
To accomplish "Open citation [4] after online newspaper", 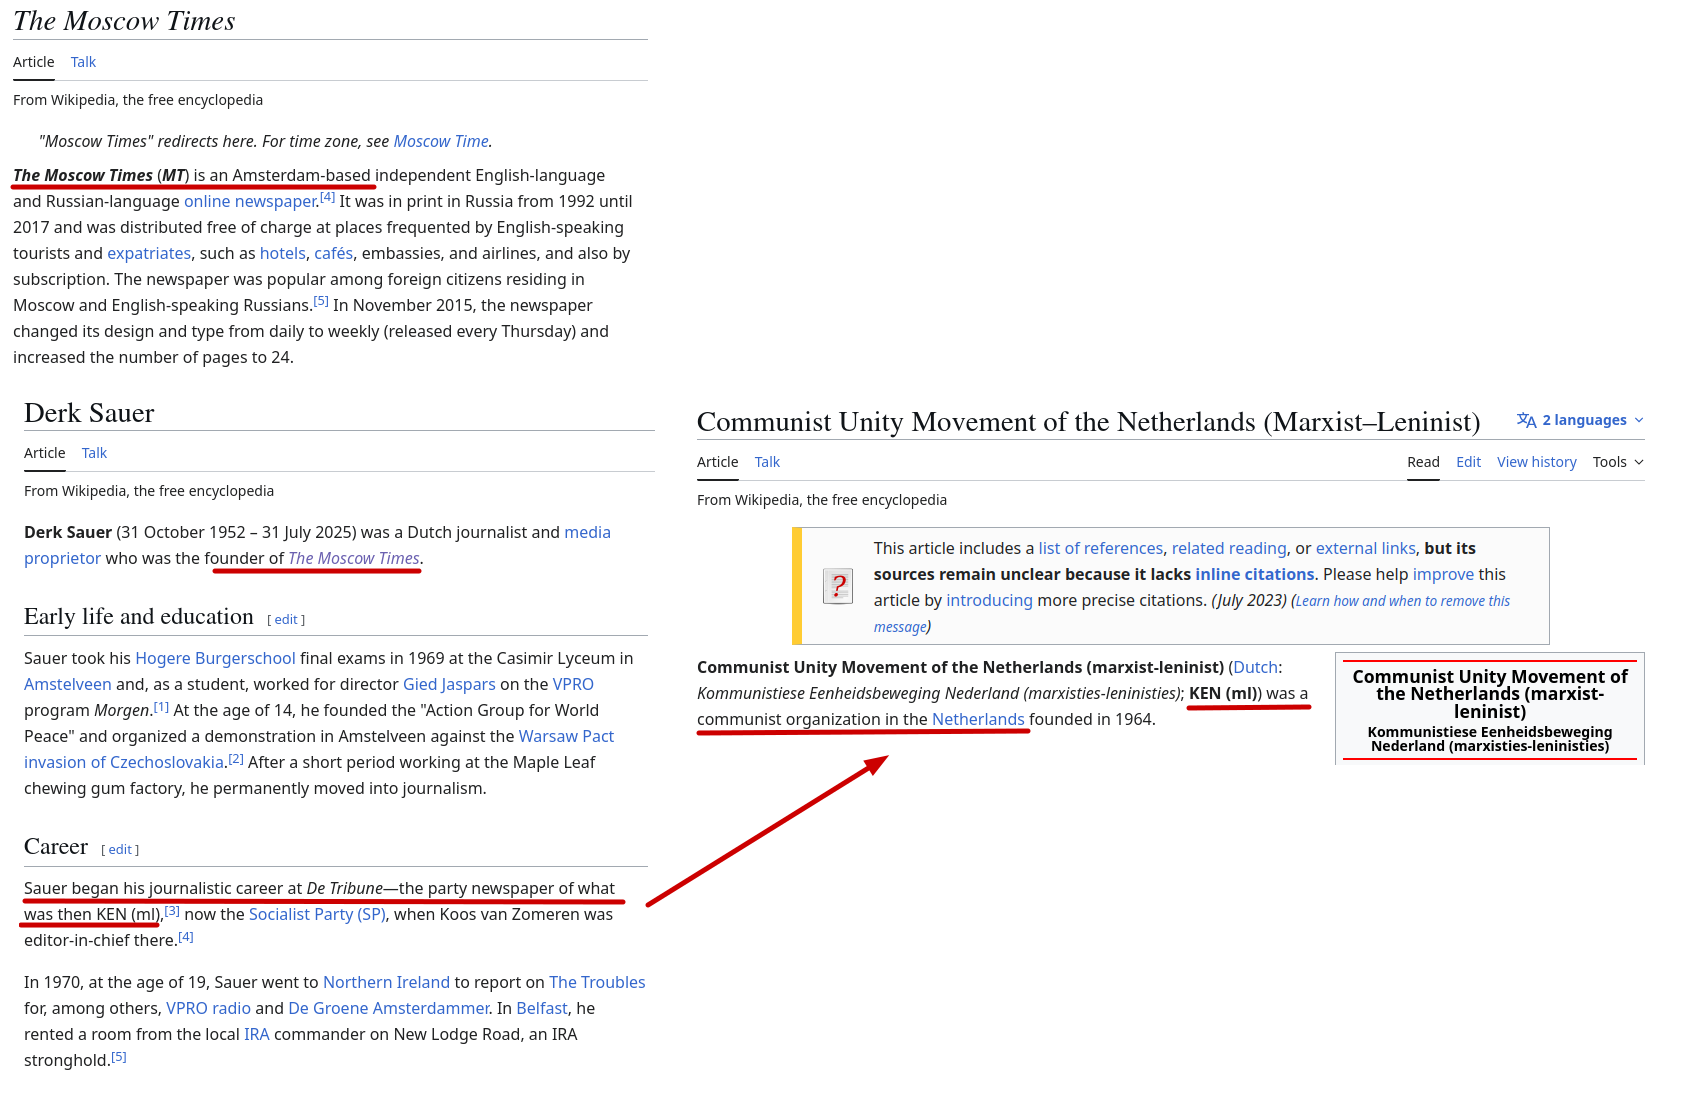I will (327, 197).
